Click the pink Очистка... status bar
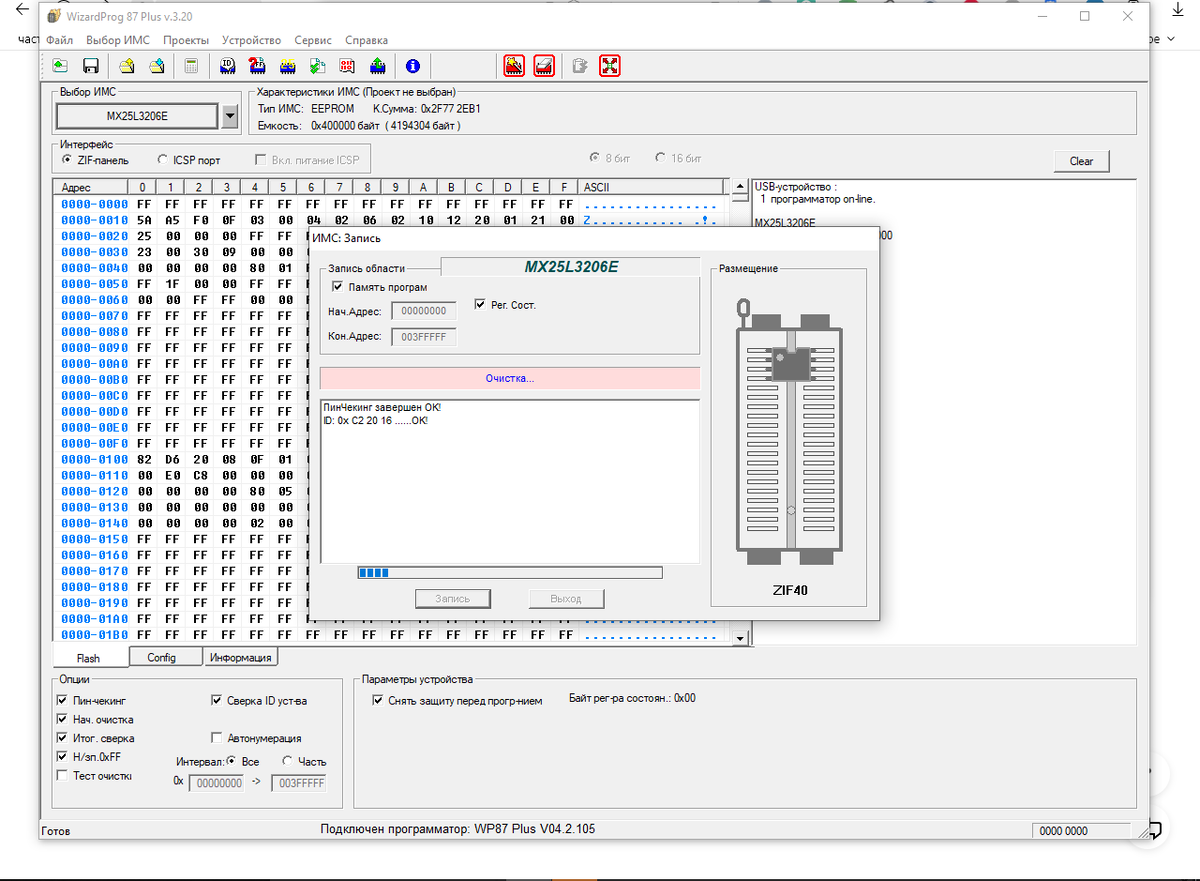This screenshot has width=1200, height=881. click(509, 378)
